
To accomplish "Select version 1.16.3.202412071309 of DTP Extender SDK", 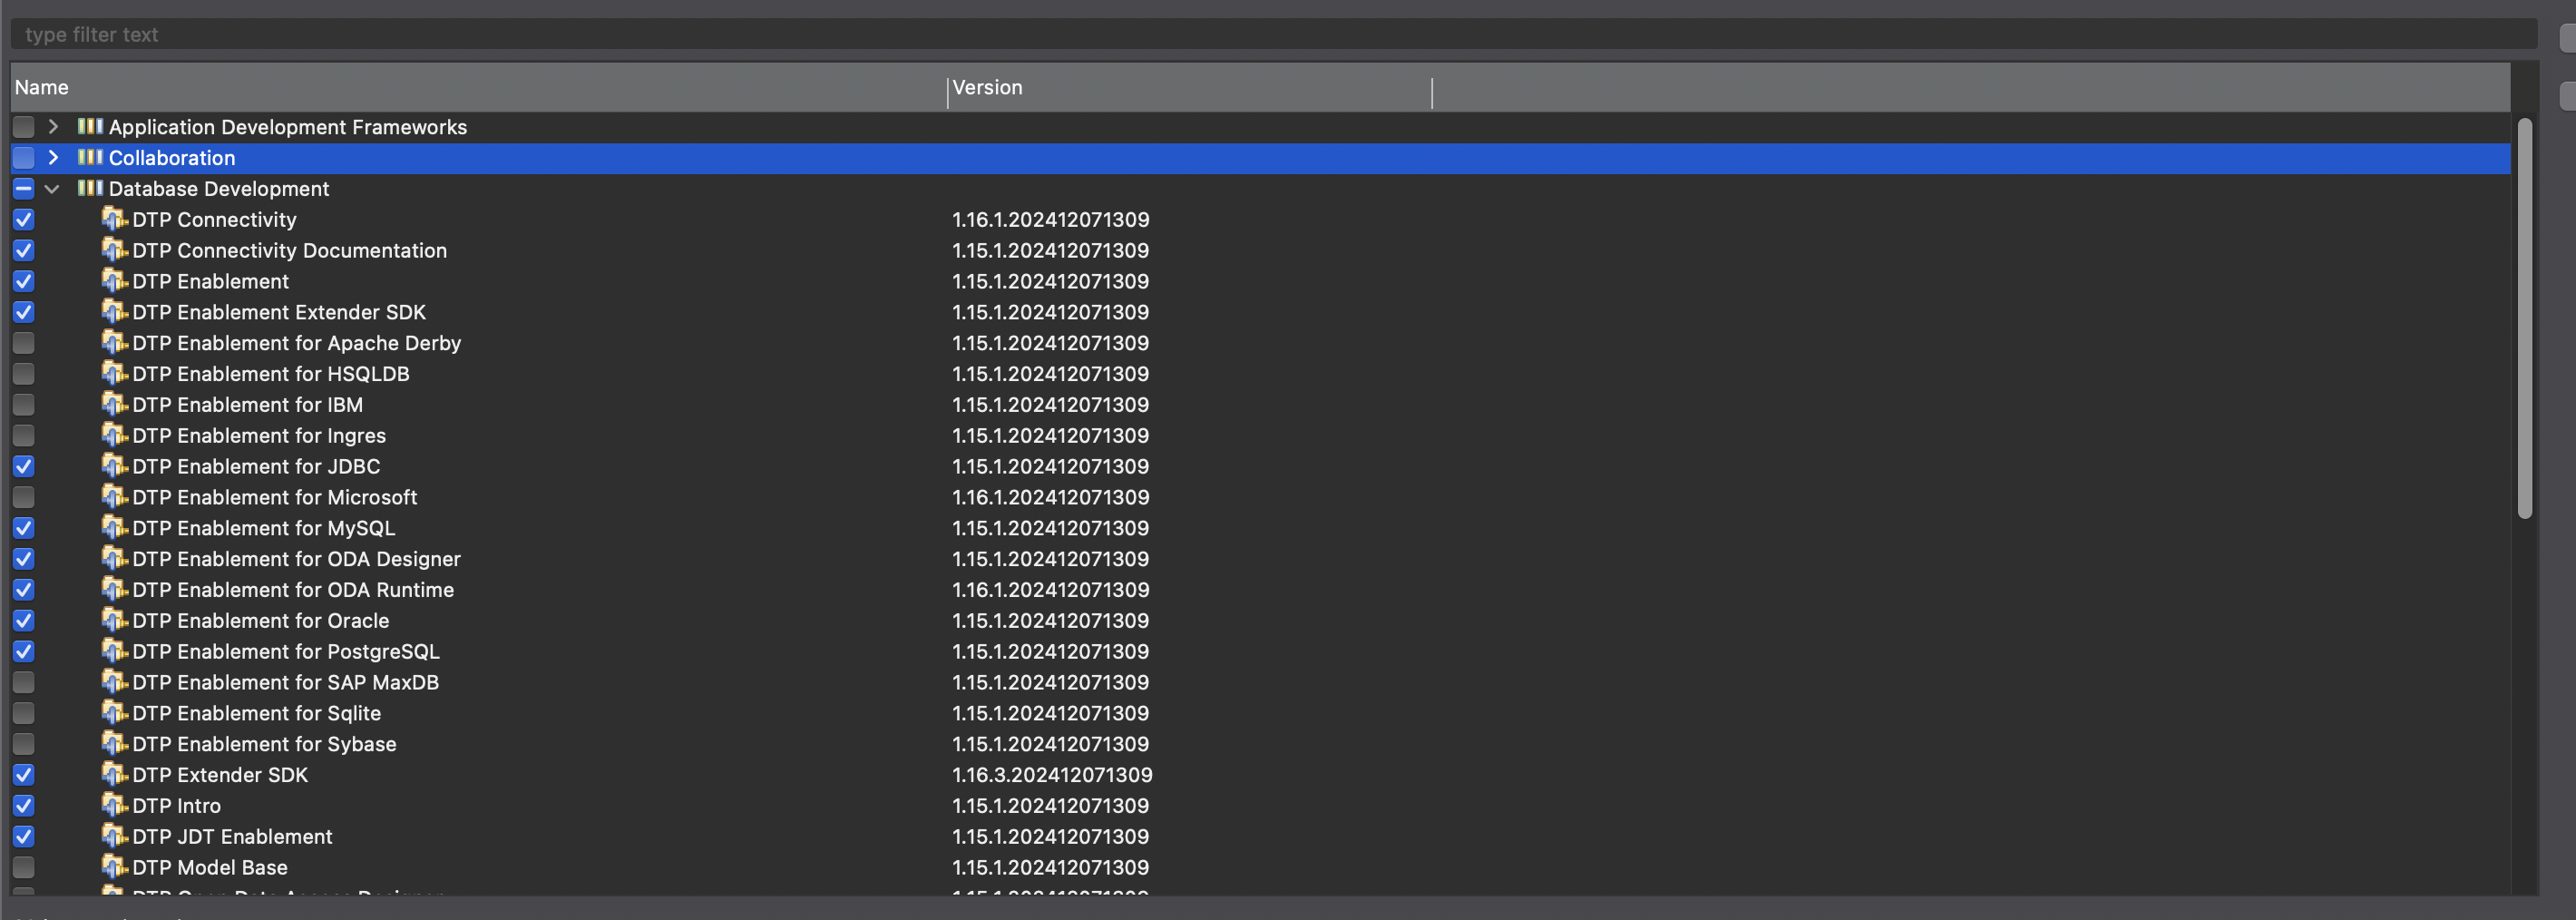I will click(x=1052, y=775).
